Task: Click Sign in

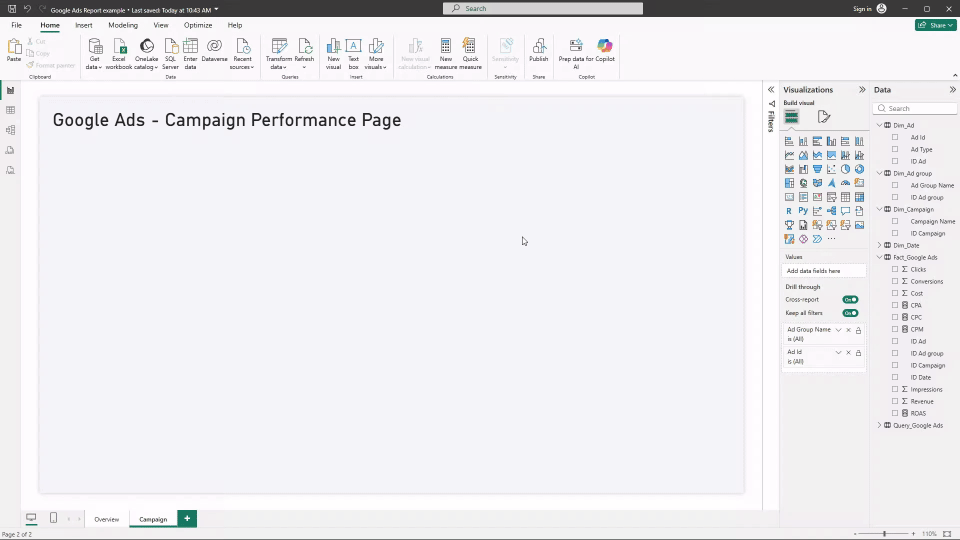Action: [x=862, y=9]
